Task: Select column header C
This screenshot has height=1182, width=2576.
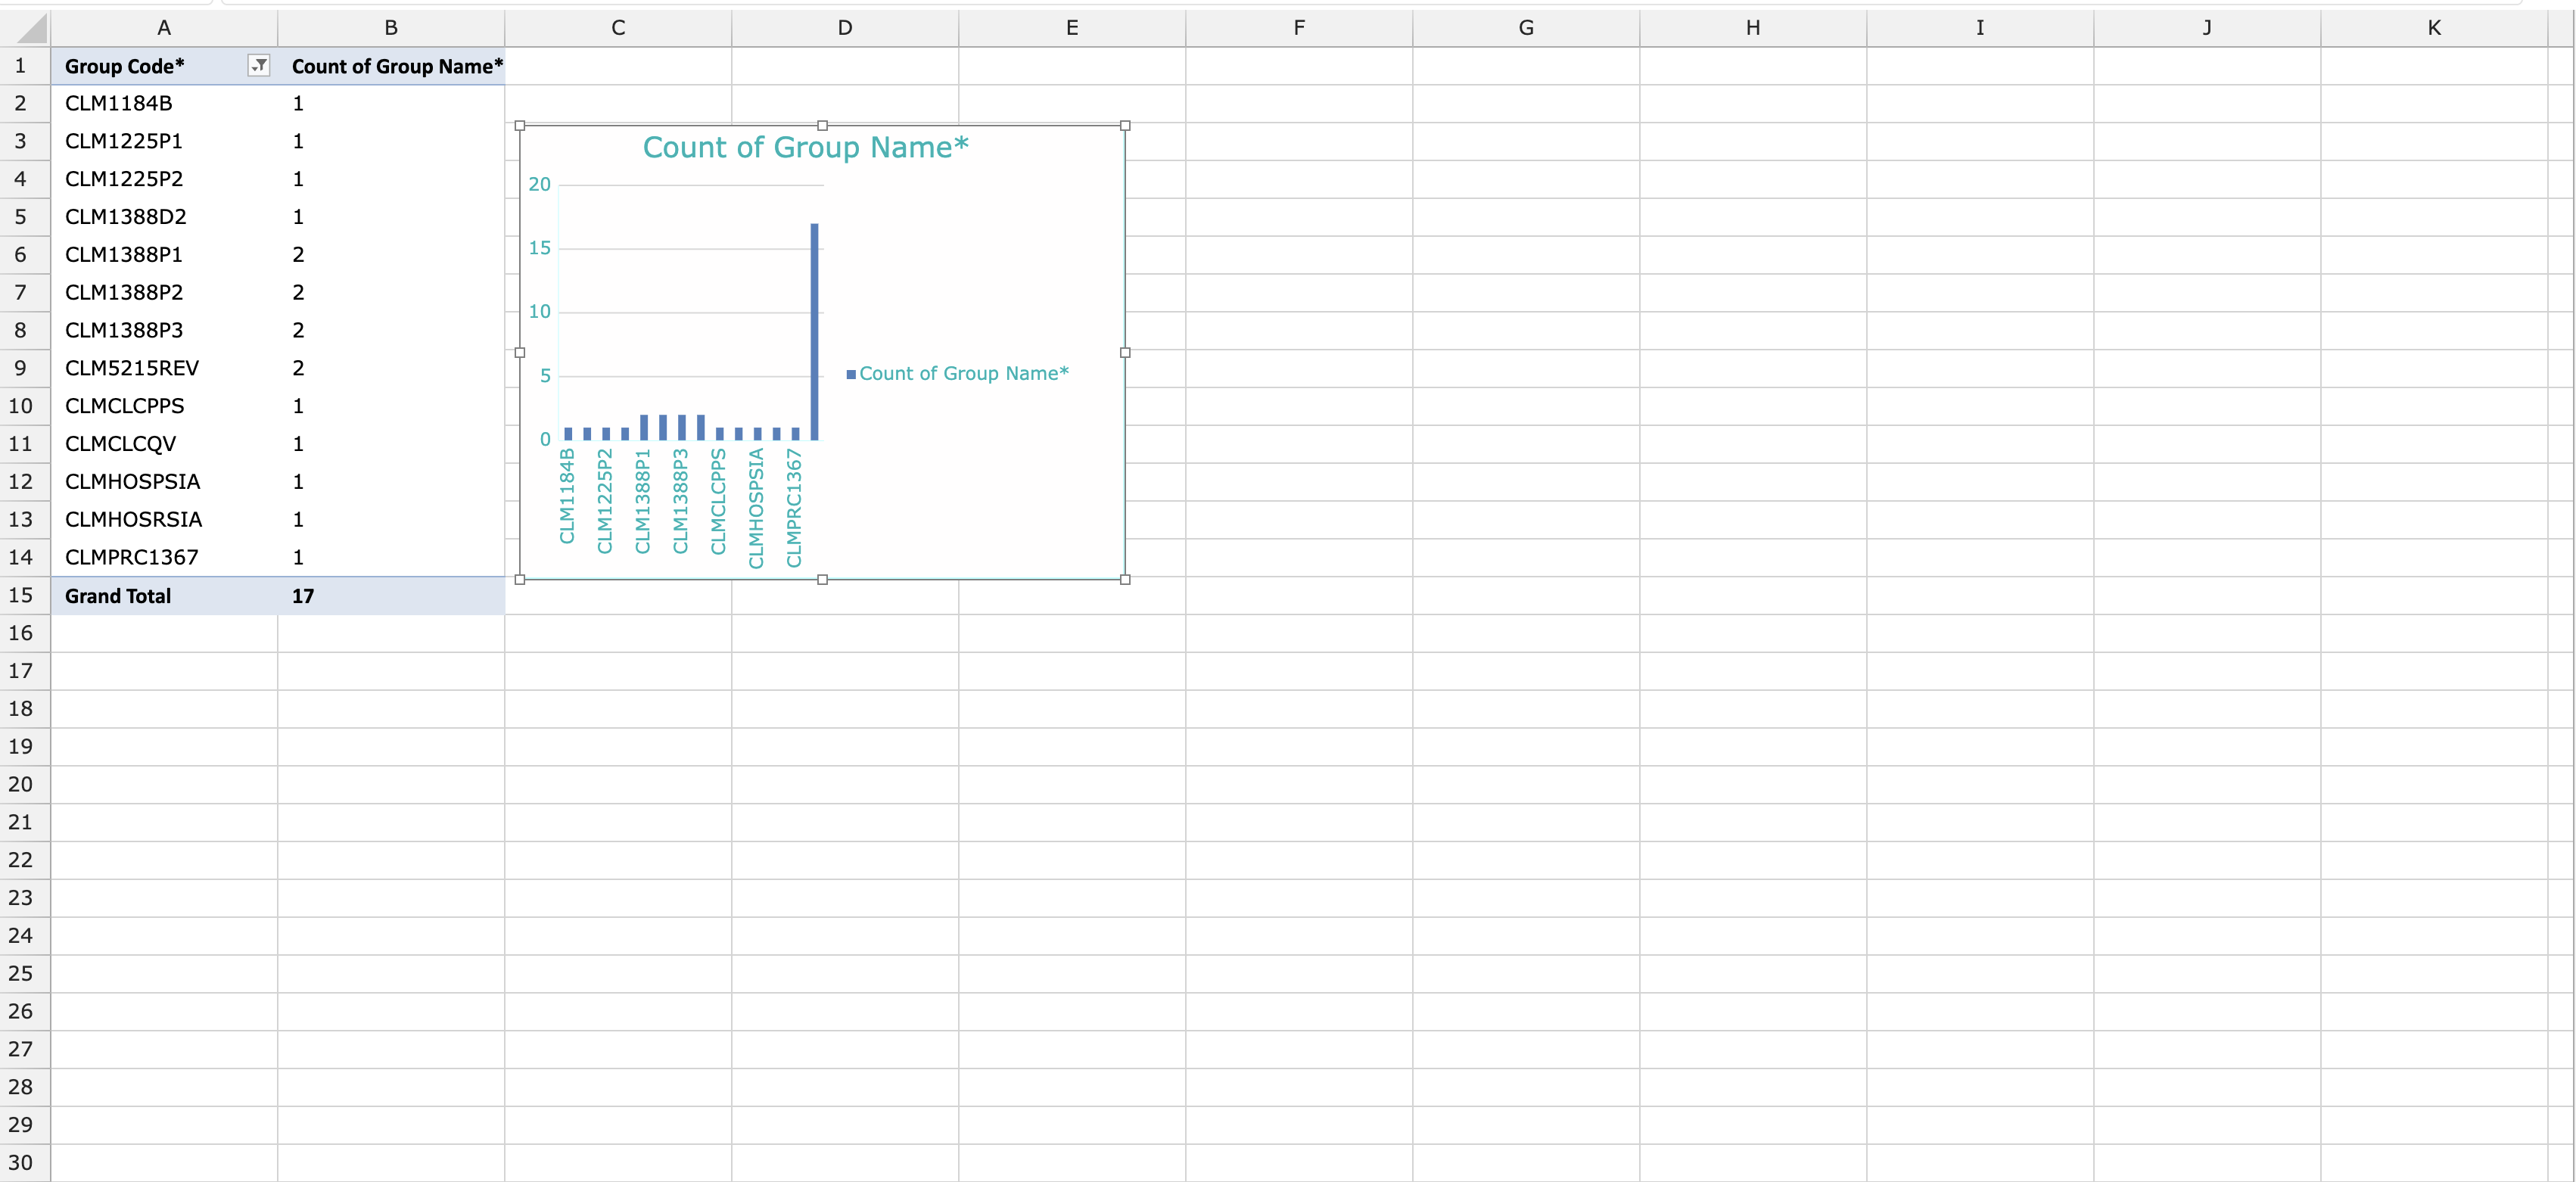Action: (618, 28)
